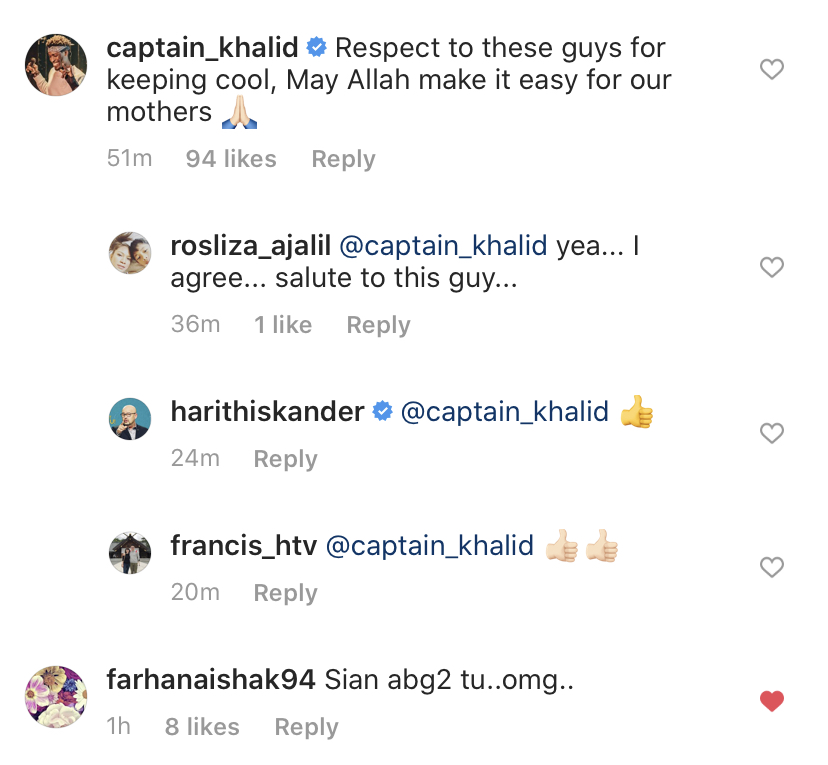Unlike farhanaishak94's comment via red heart
This screenshot has height=765, width=828.
(771, 701)
